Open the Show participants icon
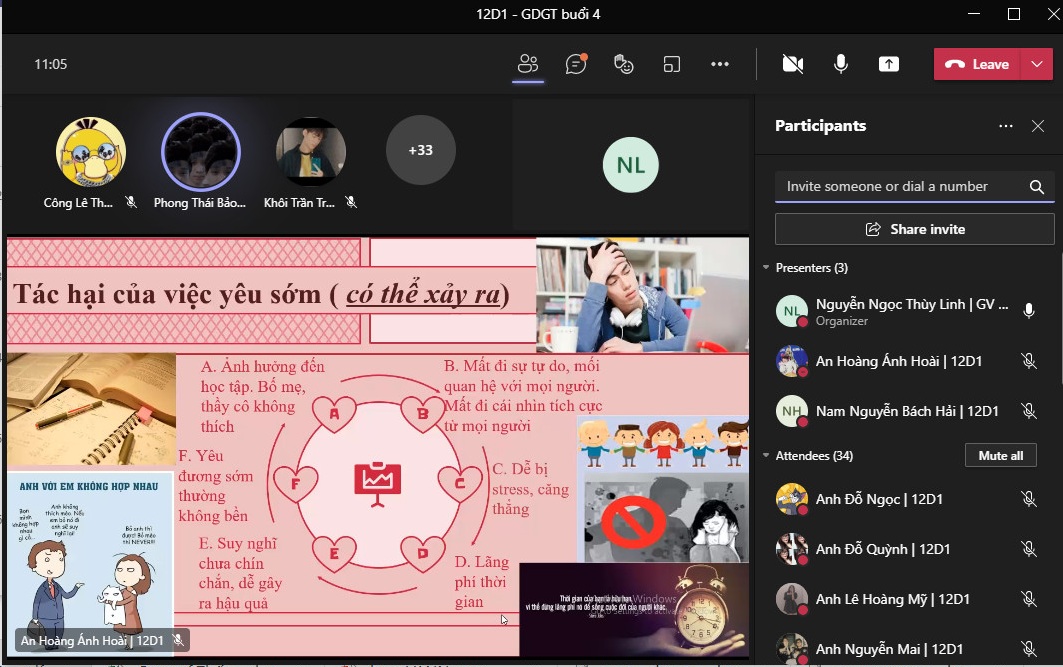Viewport: 1063px width, 667px height. tap(528, 64)
